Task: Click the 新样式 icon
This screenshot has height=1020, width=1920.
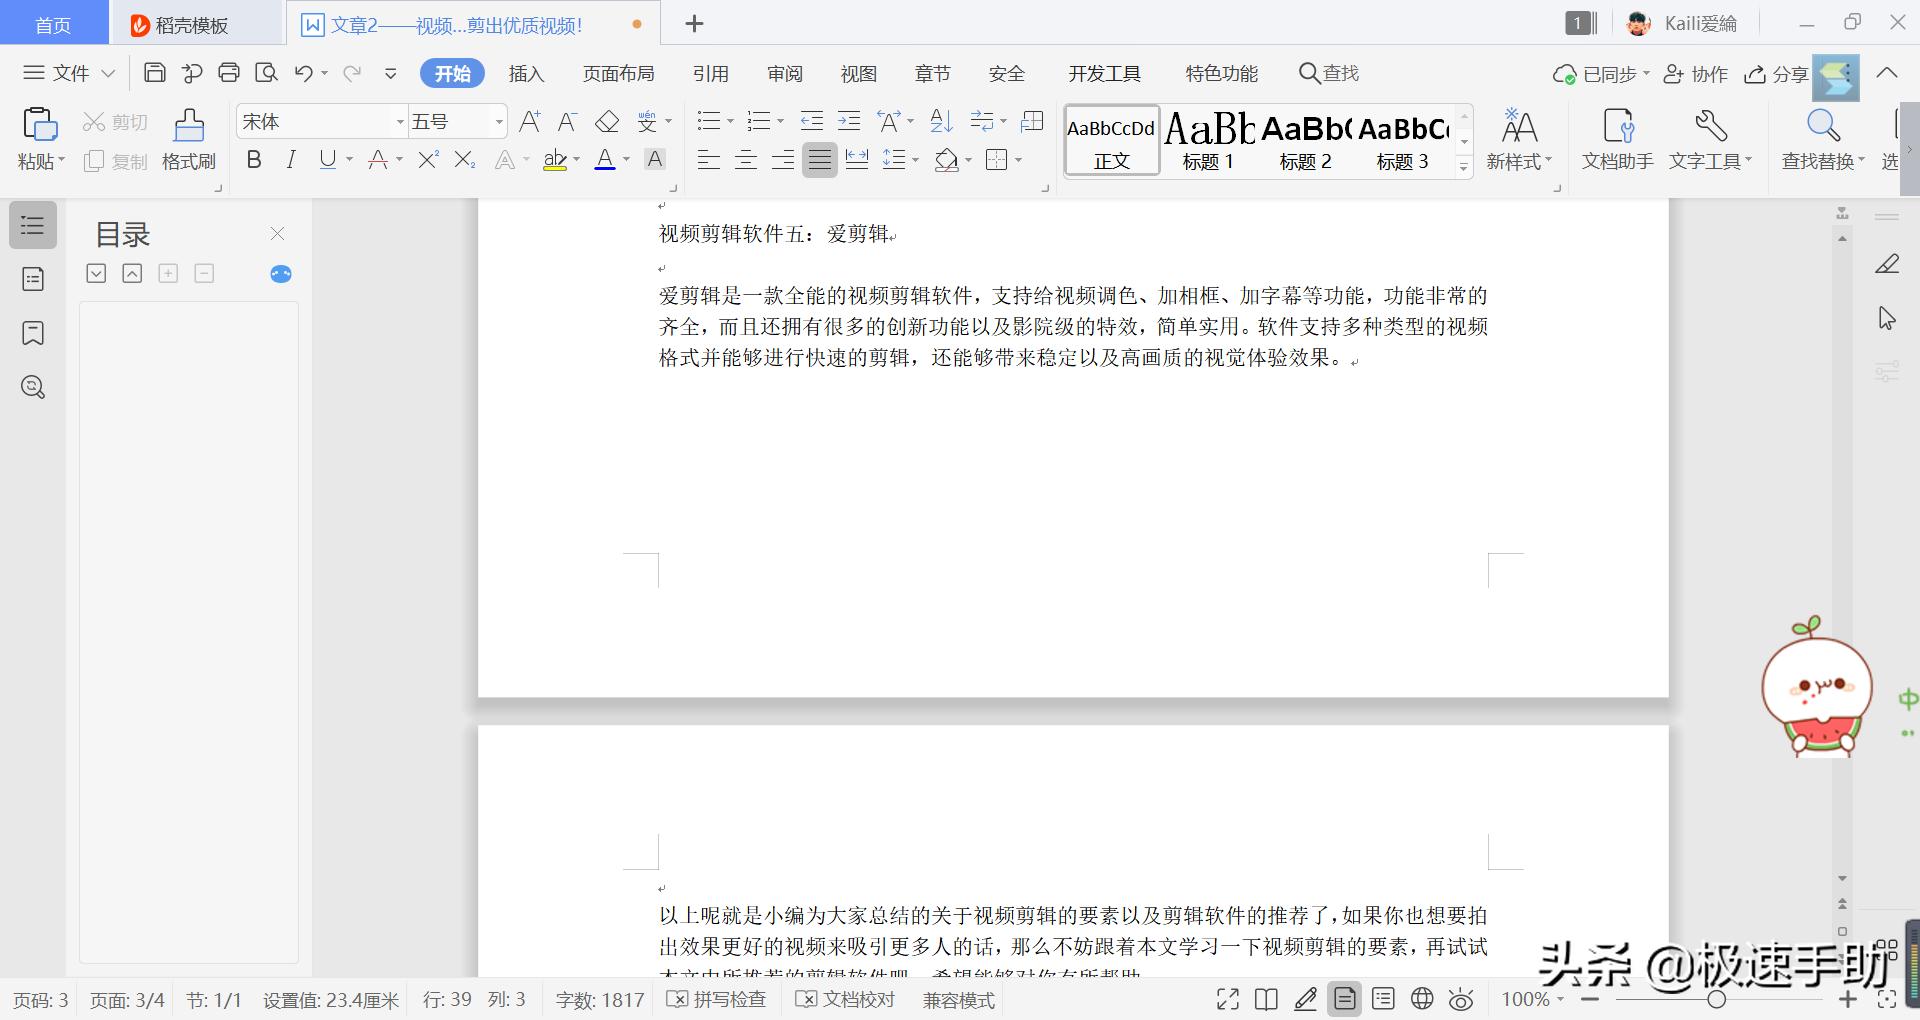Action: tap(1519, 140)
